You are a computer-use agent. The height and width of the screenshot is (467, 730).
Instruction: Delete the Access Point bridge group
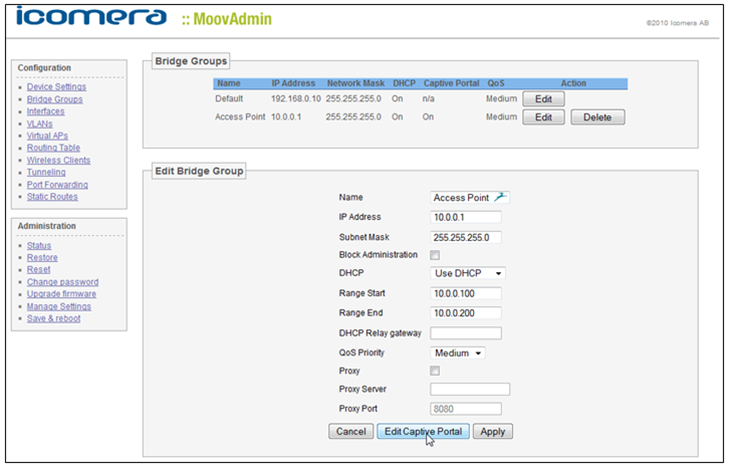(598, 117)
